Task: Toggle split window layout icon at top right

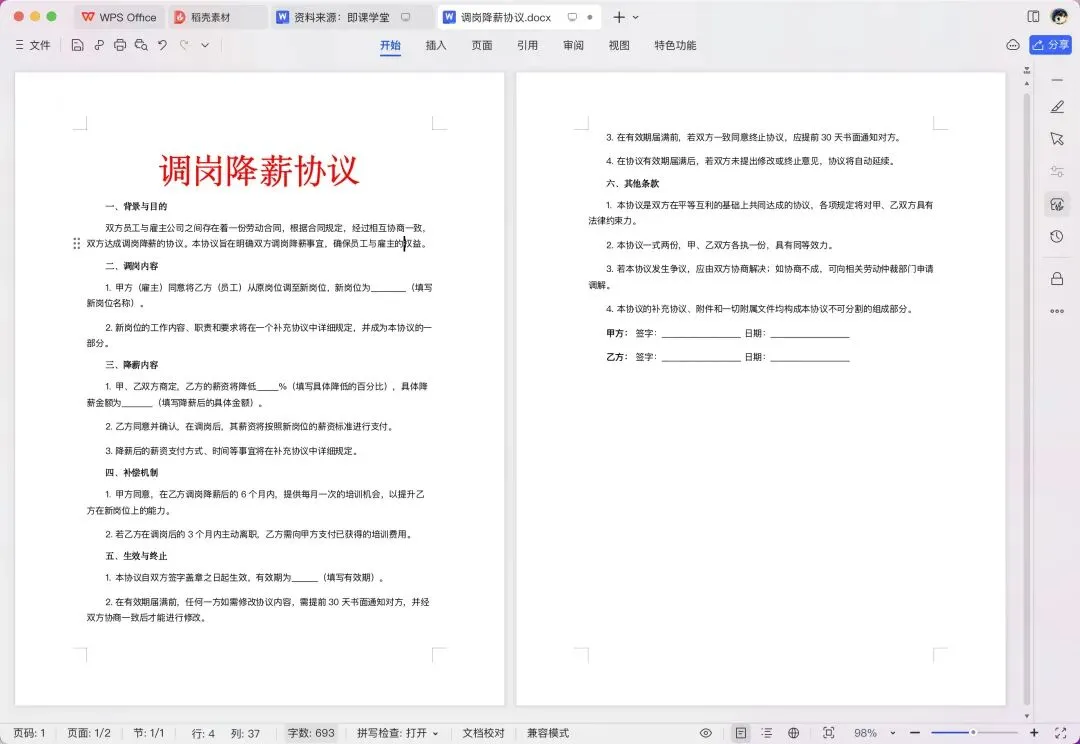Action: tap(1033, 17)
